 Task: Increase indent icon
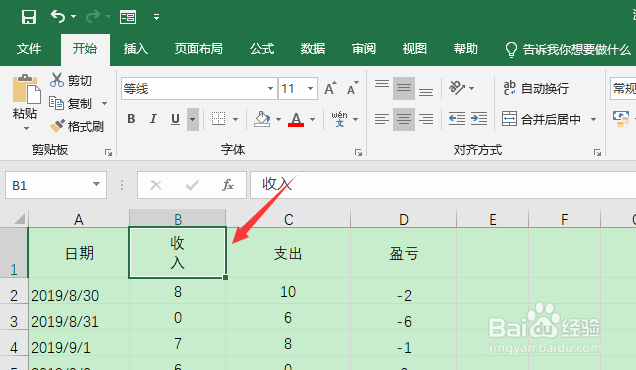(479, 119)
